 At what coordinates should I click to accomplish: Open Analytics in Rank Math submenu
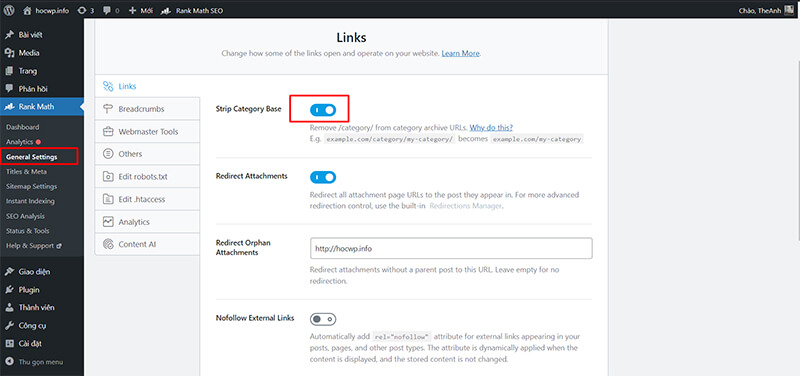[19, 142]
